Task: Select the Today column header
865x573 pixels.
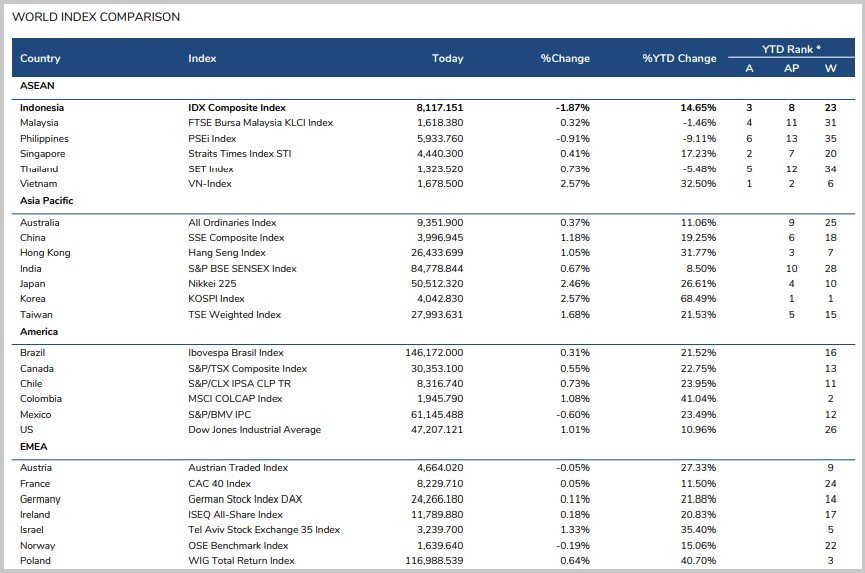Action: point(447,59)
